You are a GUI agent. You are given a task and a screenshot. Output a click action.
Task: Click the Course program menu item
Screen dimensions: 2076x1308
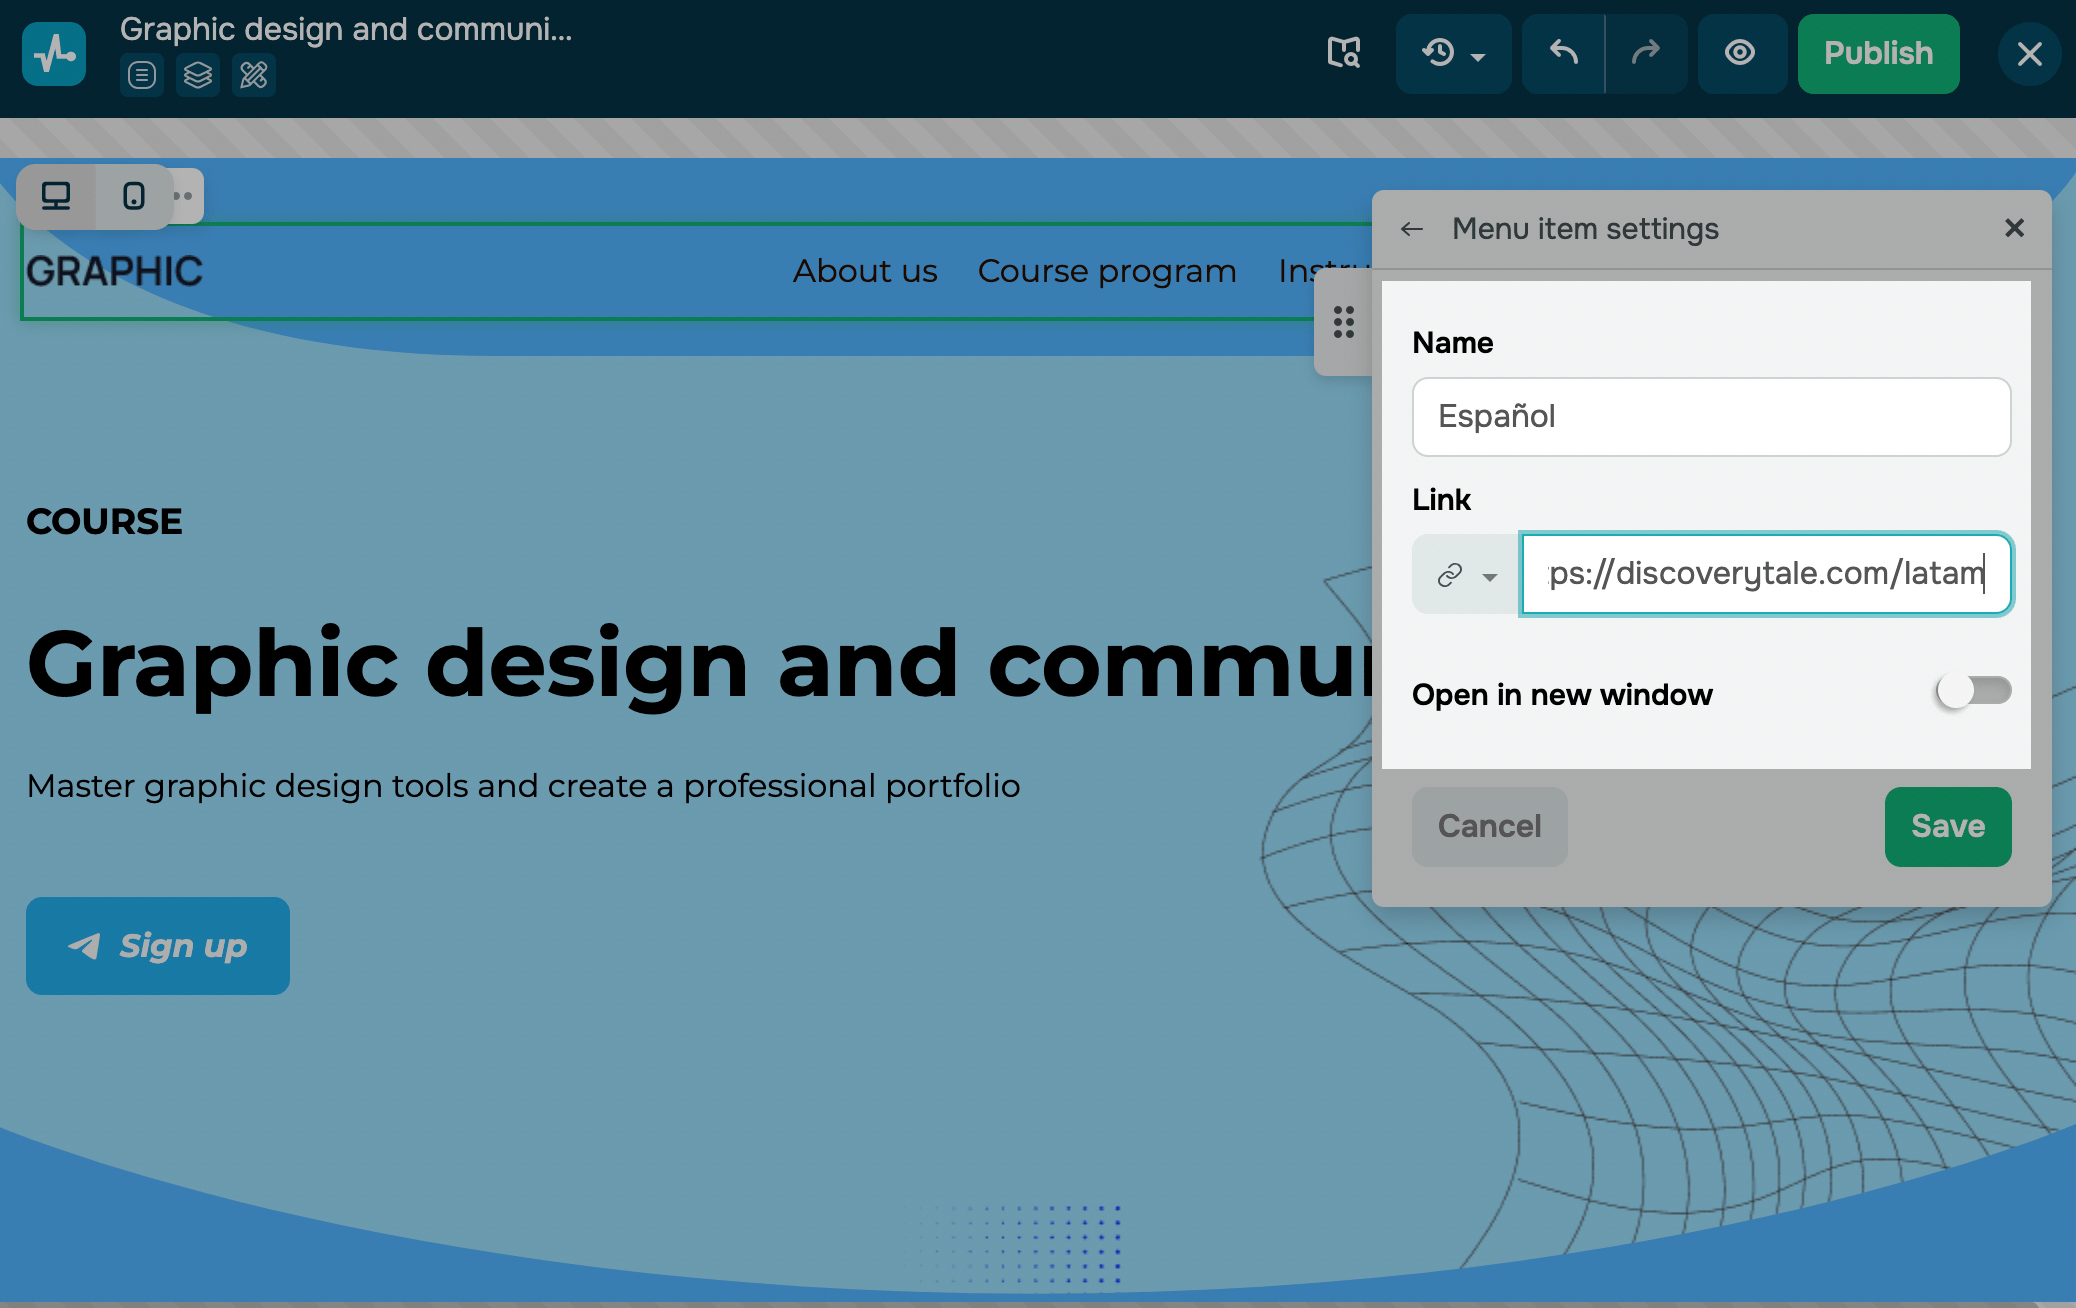1107,271
